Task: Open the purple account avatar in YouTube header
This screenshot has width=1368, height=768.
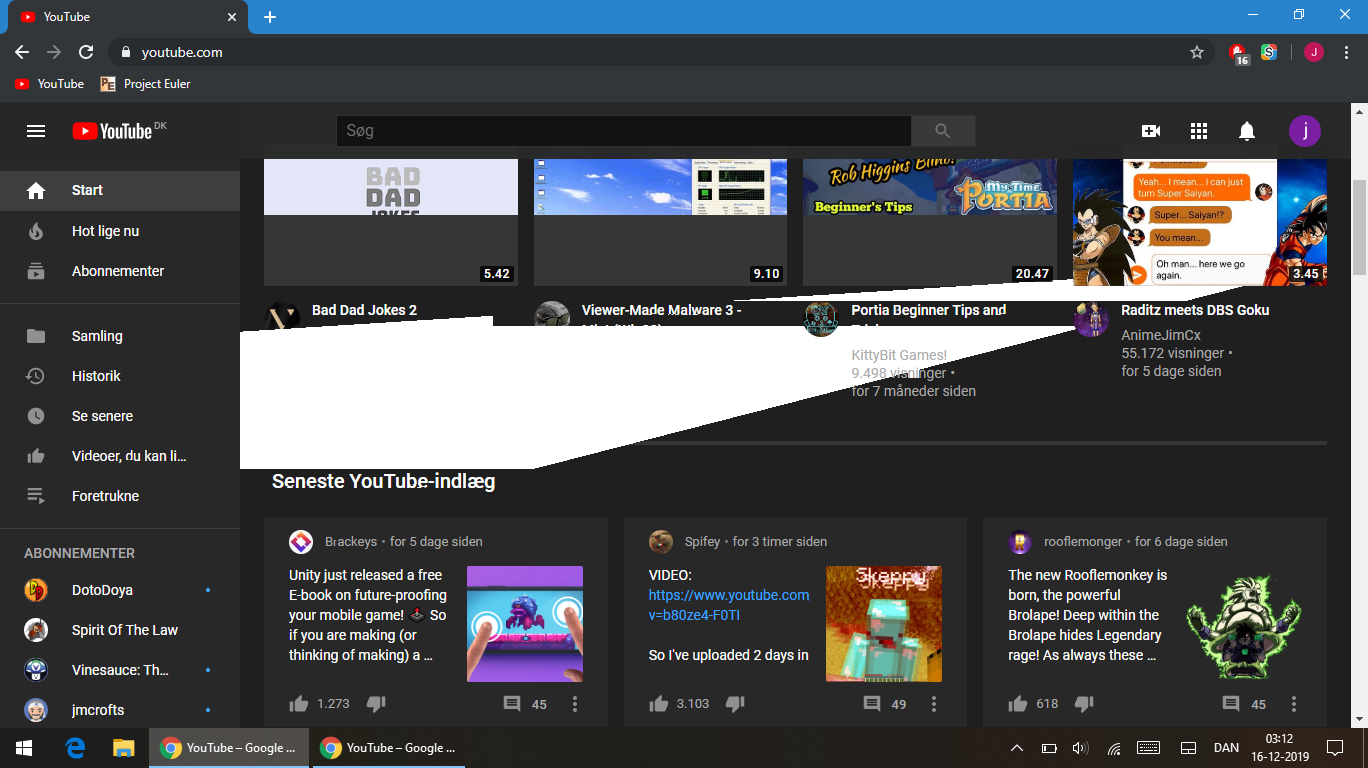Action: [1305, 131]
